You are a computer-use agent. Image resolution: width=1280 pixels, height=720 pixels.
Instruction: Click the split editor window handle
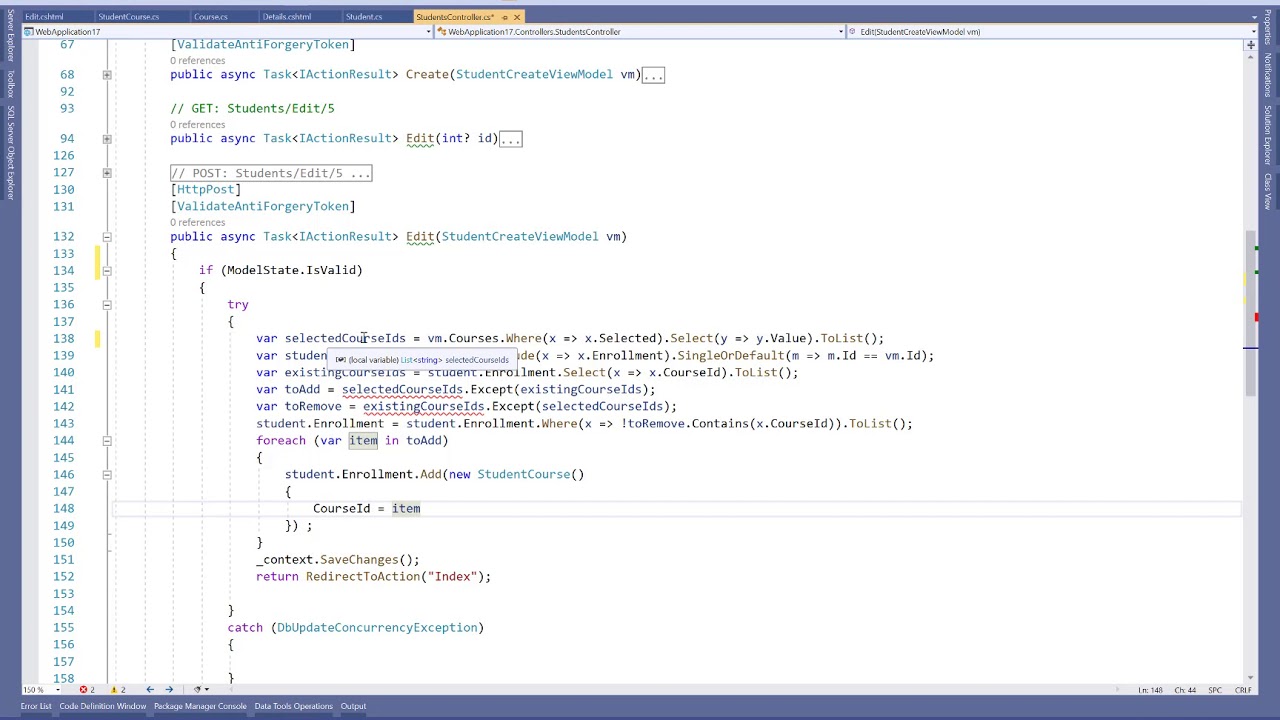[x=1250, y=45]
